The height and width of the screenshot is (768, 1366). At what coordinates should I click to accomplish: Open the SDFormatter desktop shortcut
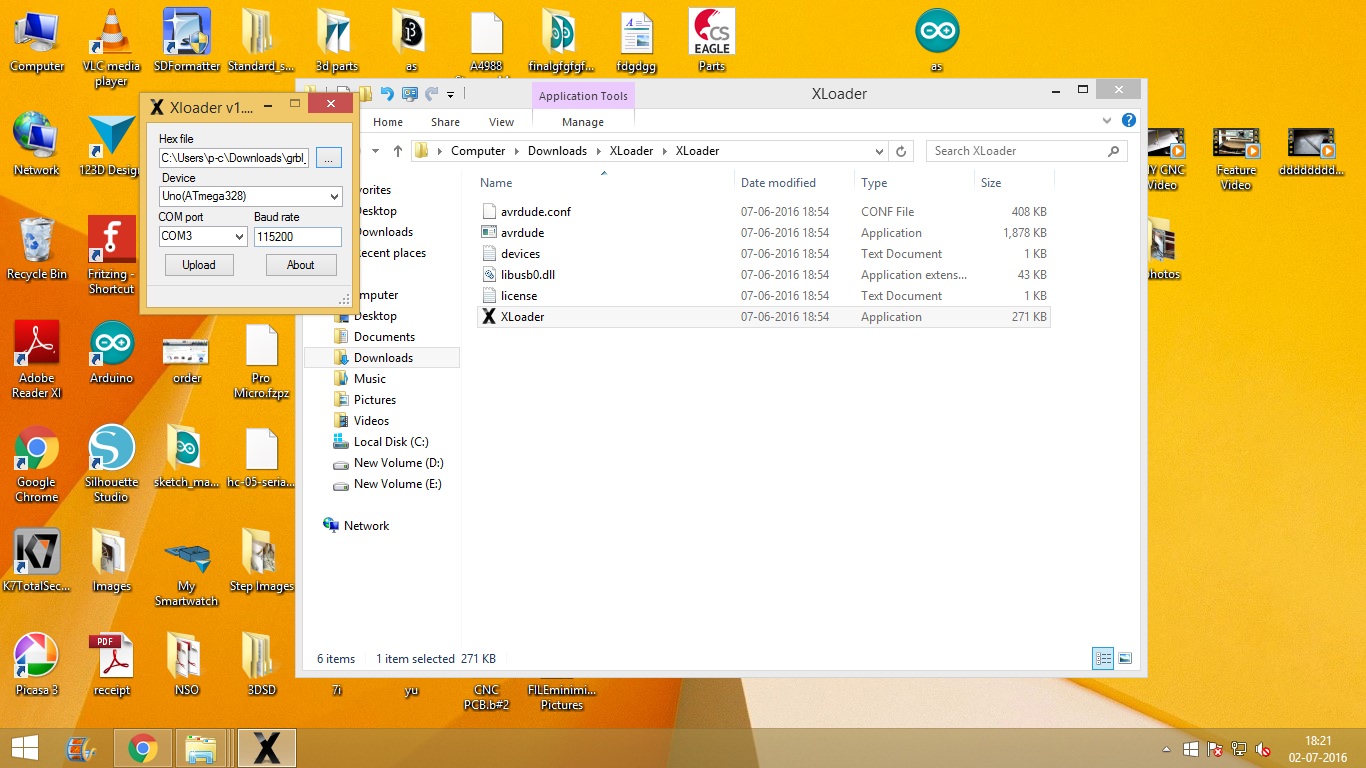pos(187,40)
